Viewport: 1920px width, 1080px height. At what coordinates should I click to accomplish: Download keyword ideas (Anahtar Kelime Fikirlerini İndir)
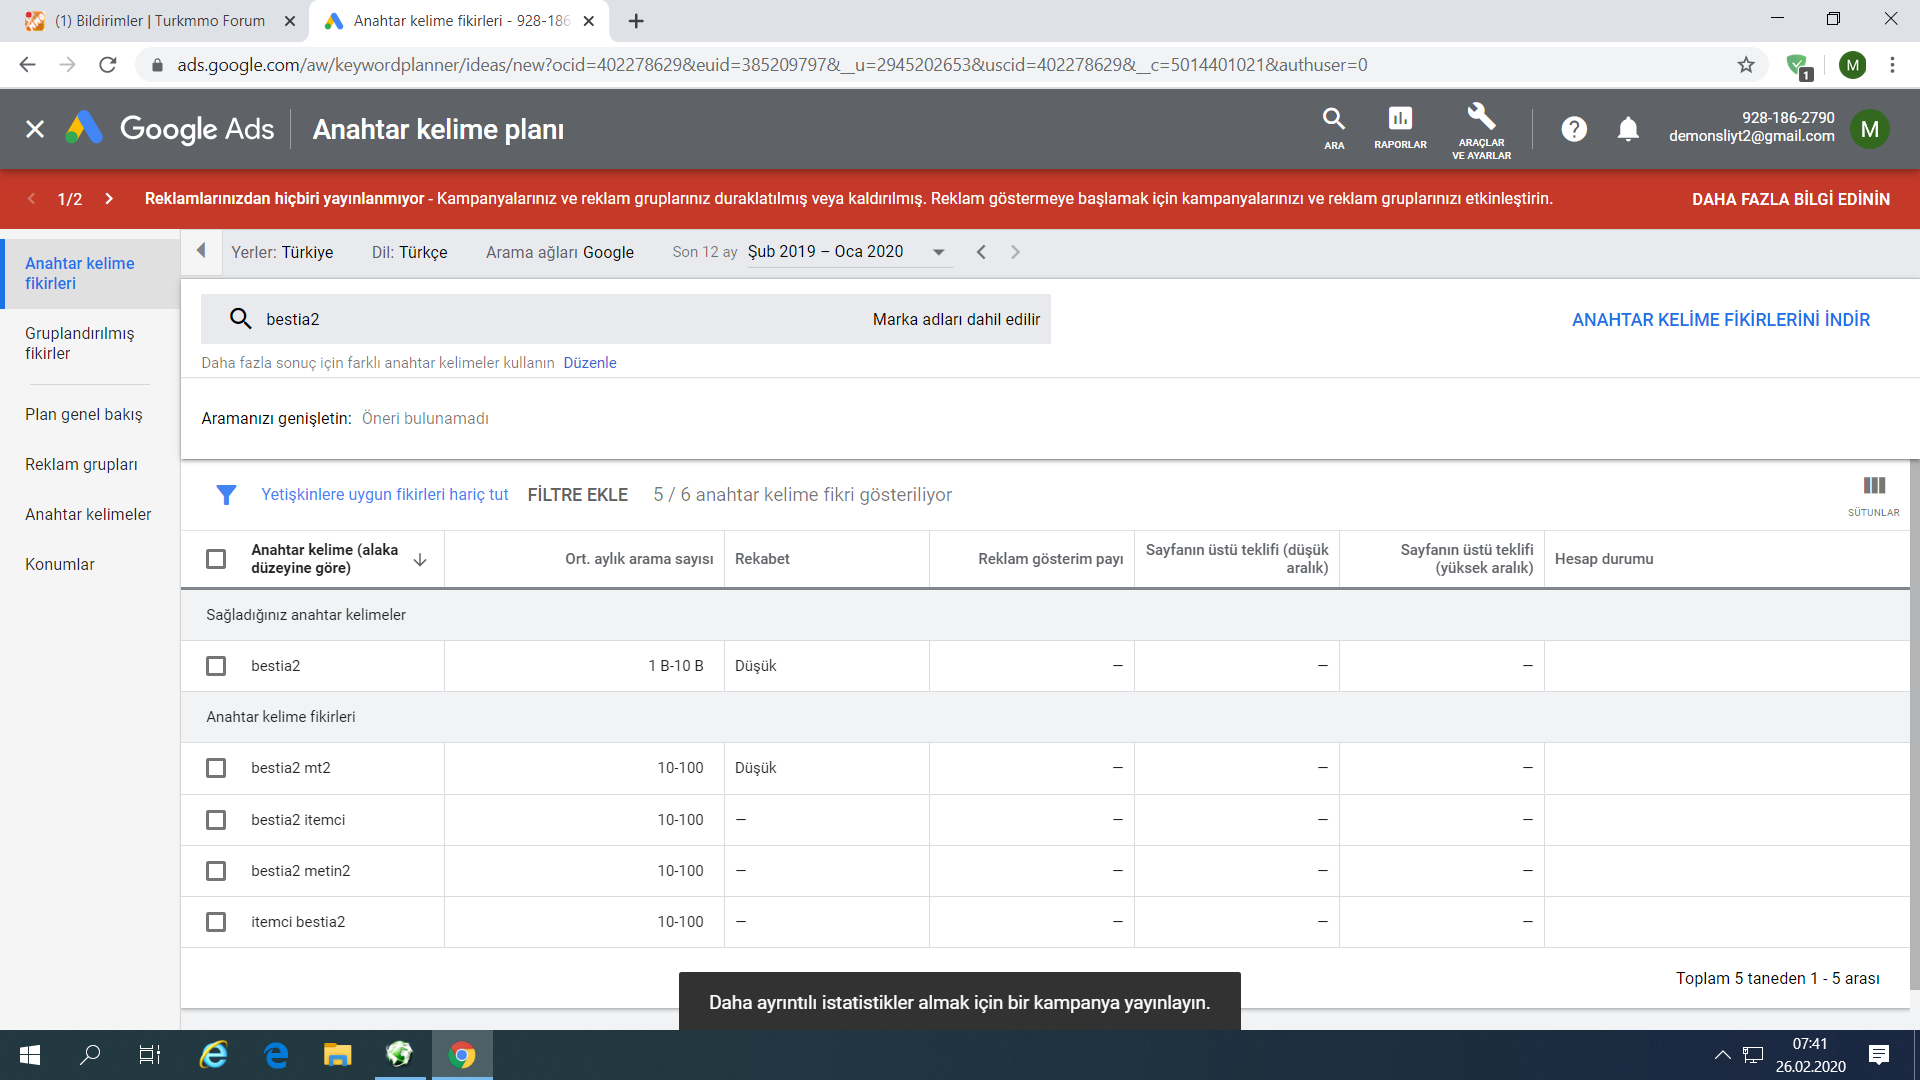(x=1721, y=320)
